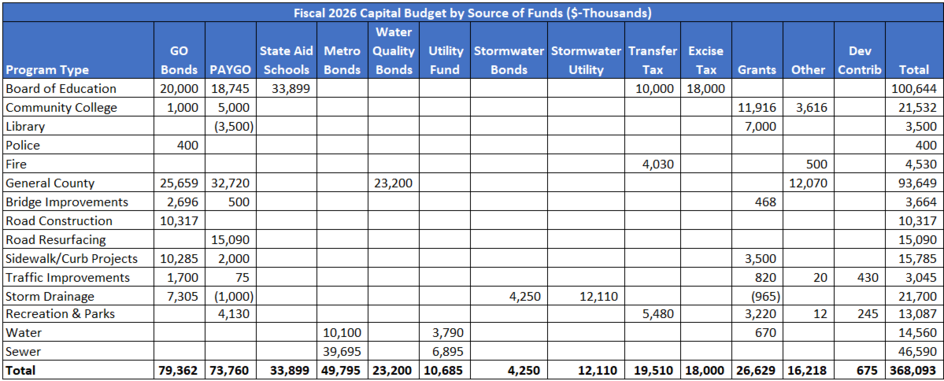Click the 'Police' row label
The height and width of the screenshot is (381, 944).
tap(23, 145)
